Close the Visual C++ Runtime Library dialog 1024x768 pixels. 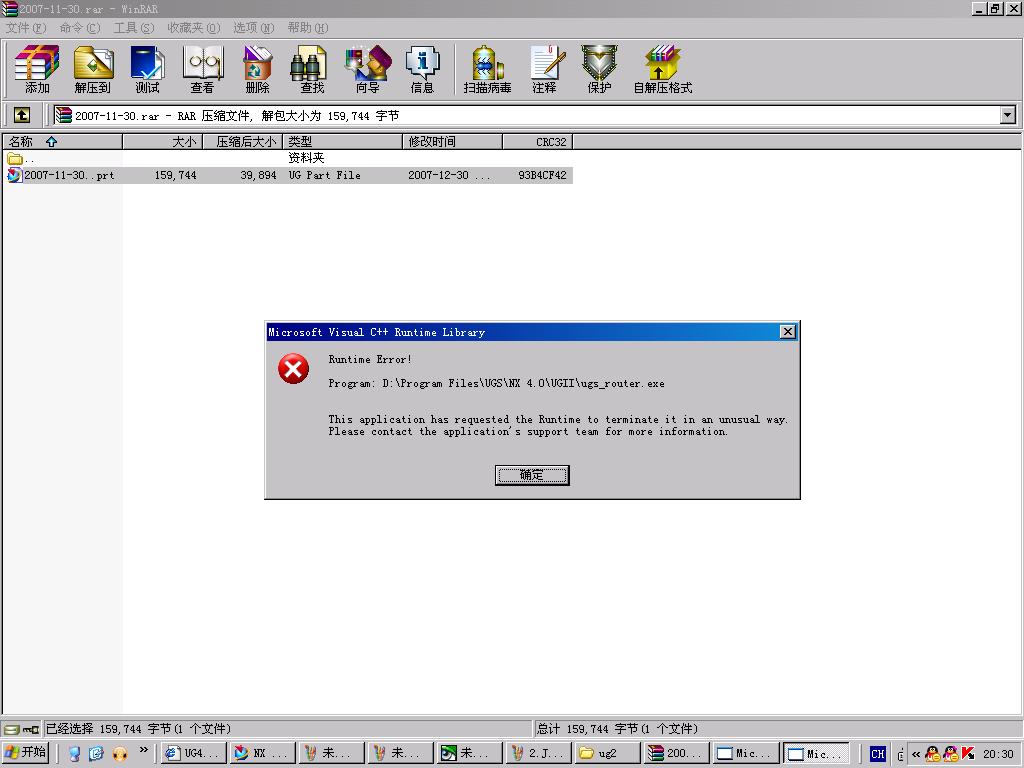tap(788, 332)
